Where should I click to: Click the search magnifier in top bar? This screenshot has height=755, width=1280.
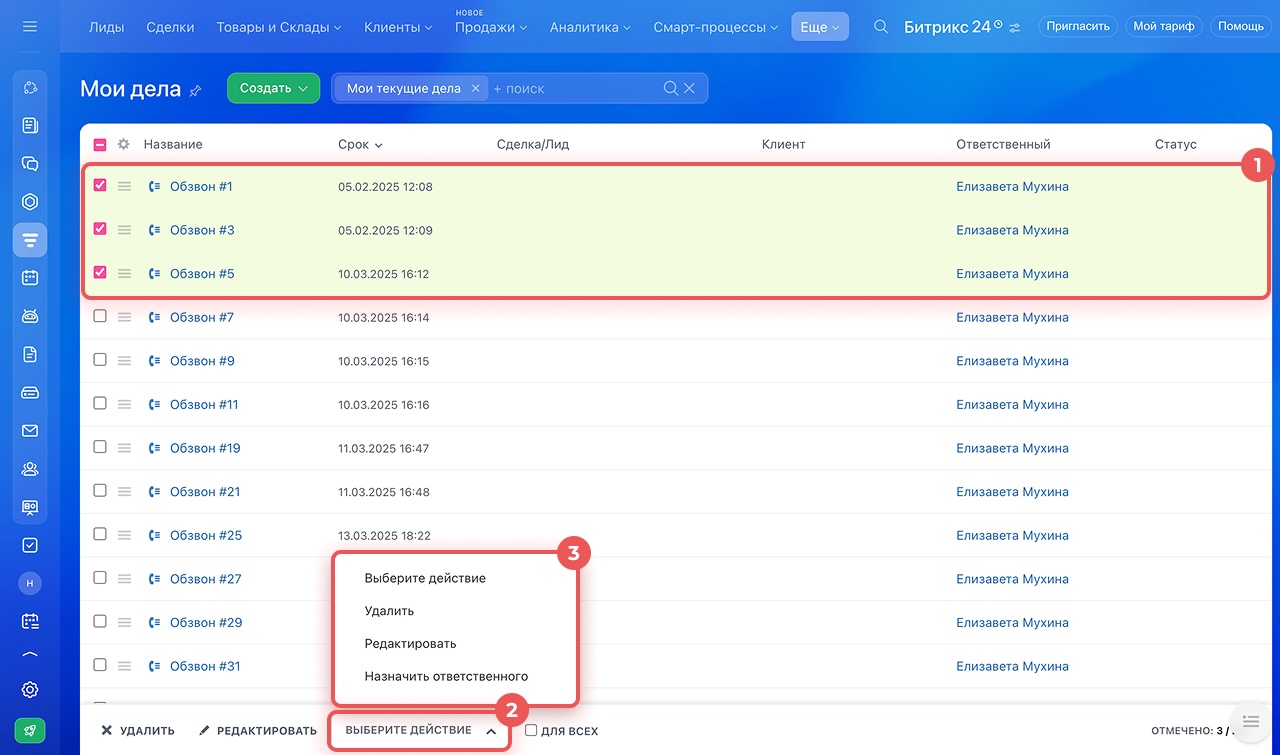[x=881, y=27]
